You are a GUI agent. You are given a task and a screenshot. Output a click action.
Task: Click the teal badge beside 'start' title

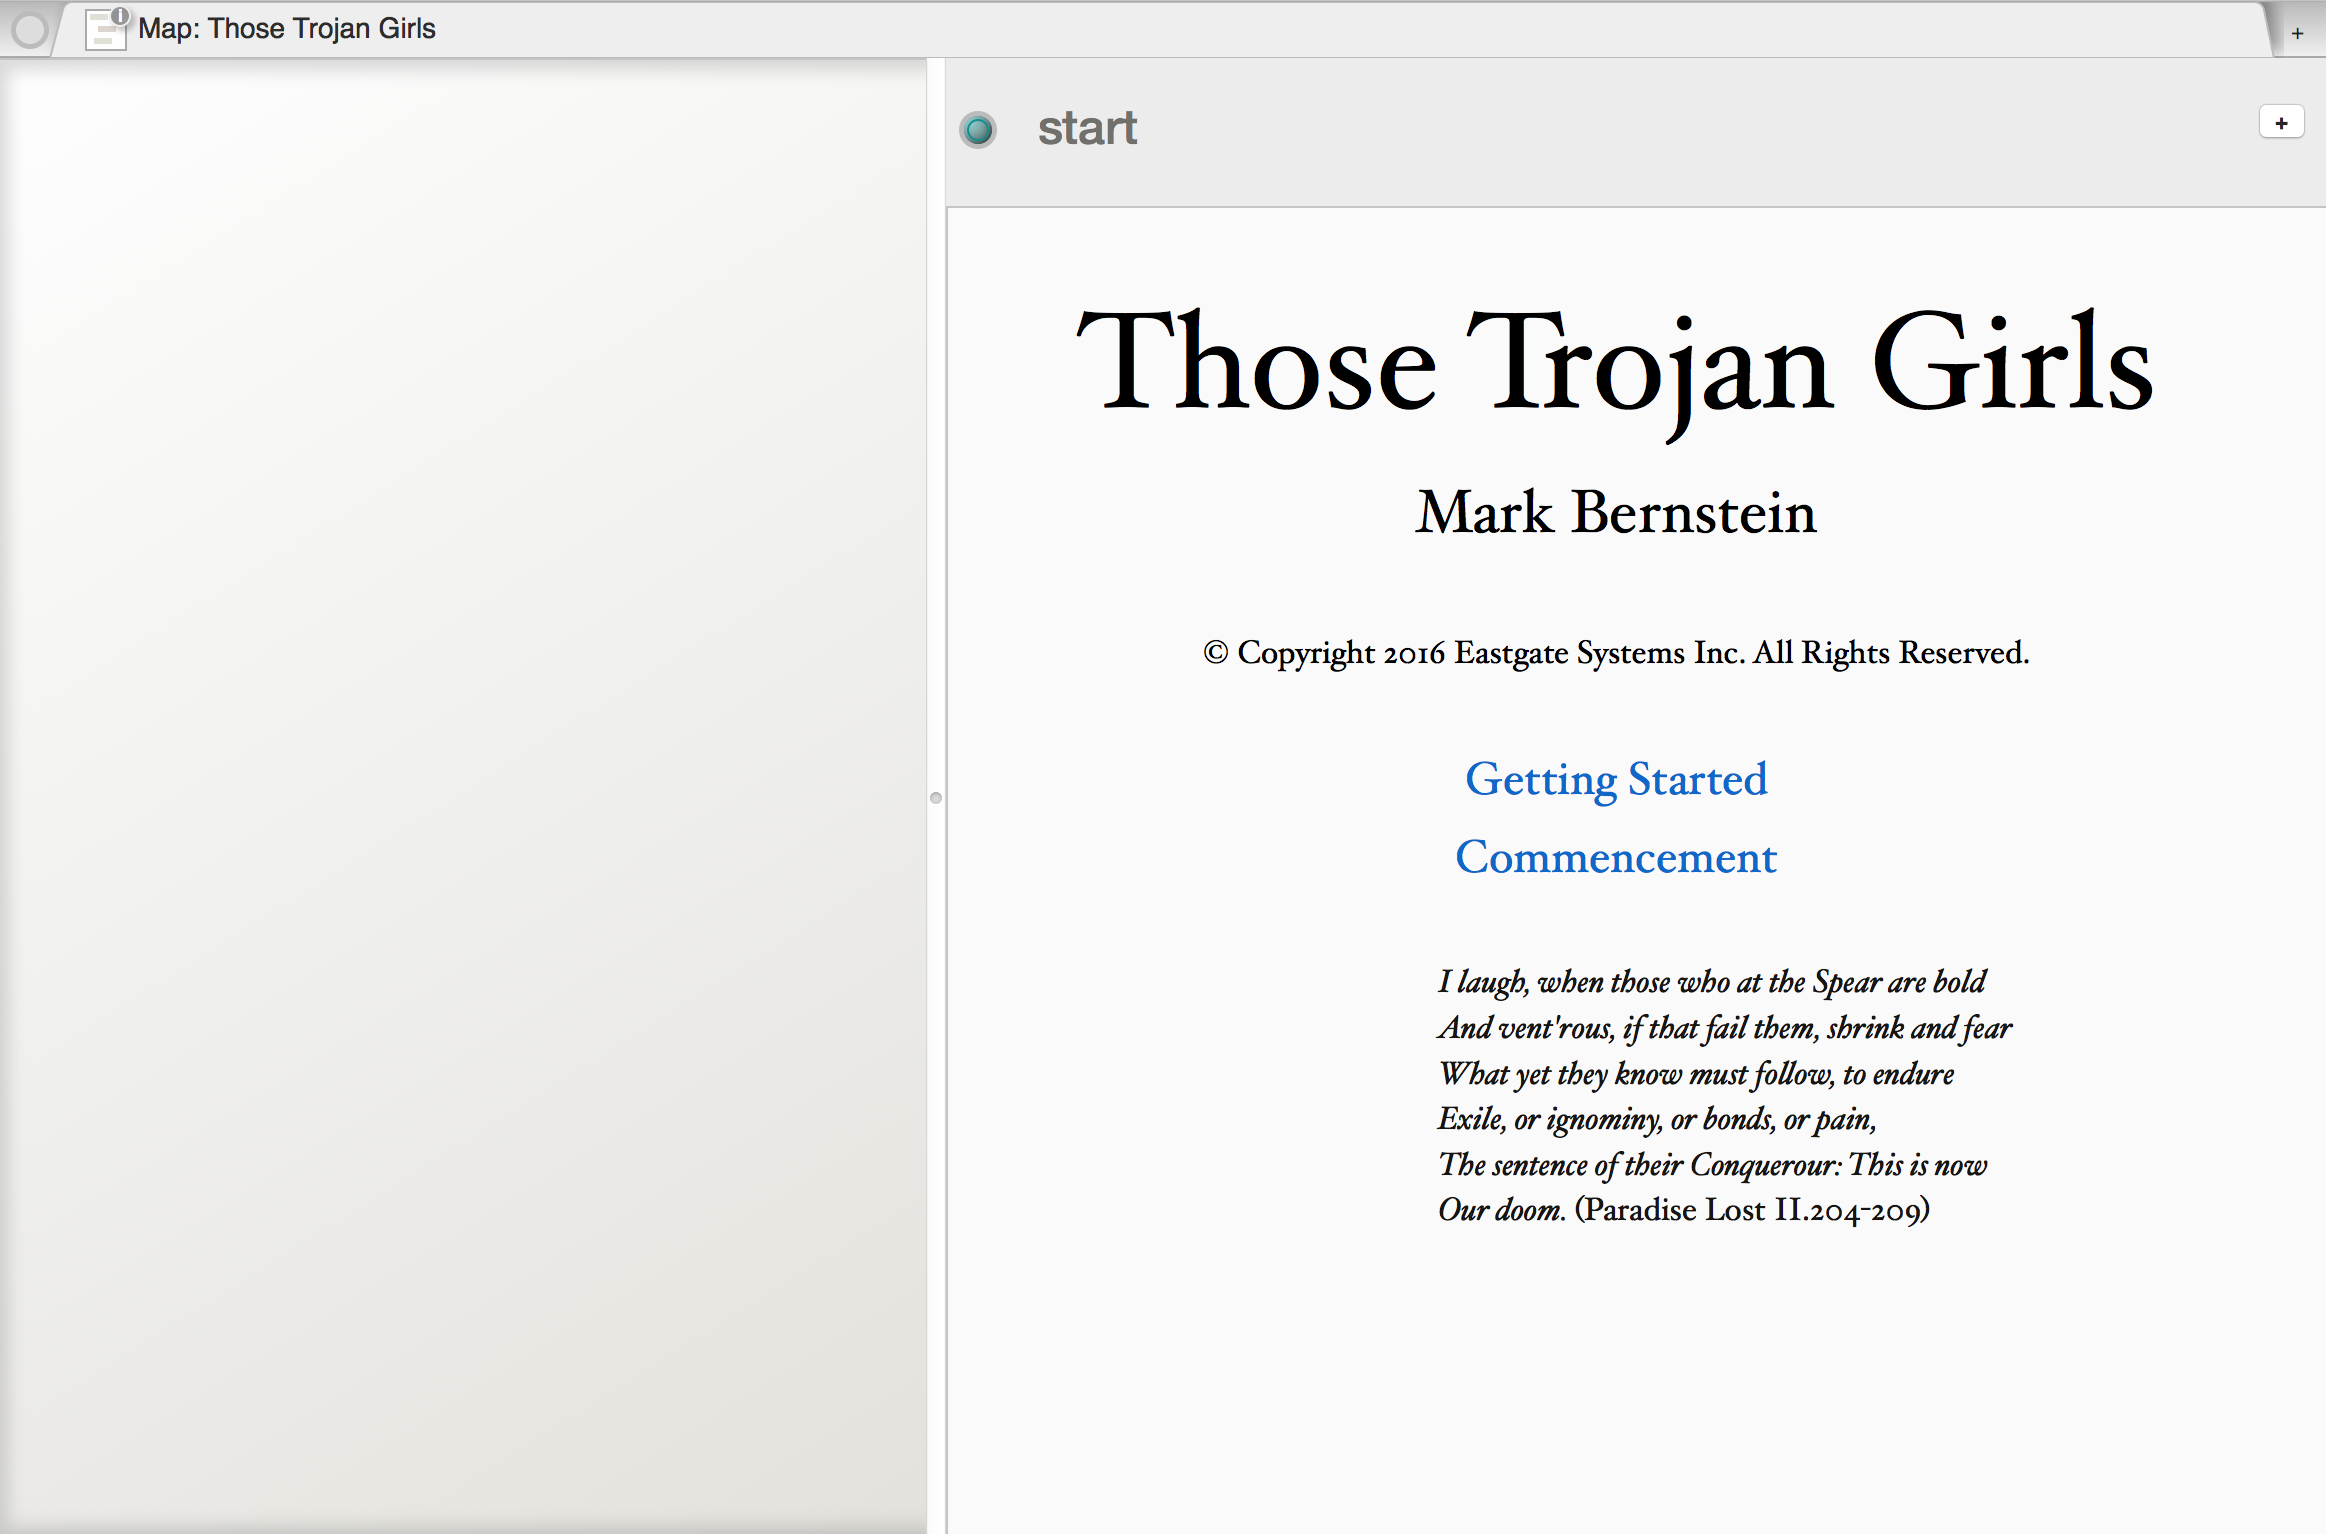[978, 129]
